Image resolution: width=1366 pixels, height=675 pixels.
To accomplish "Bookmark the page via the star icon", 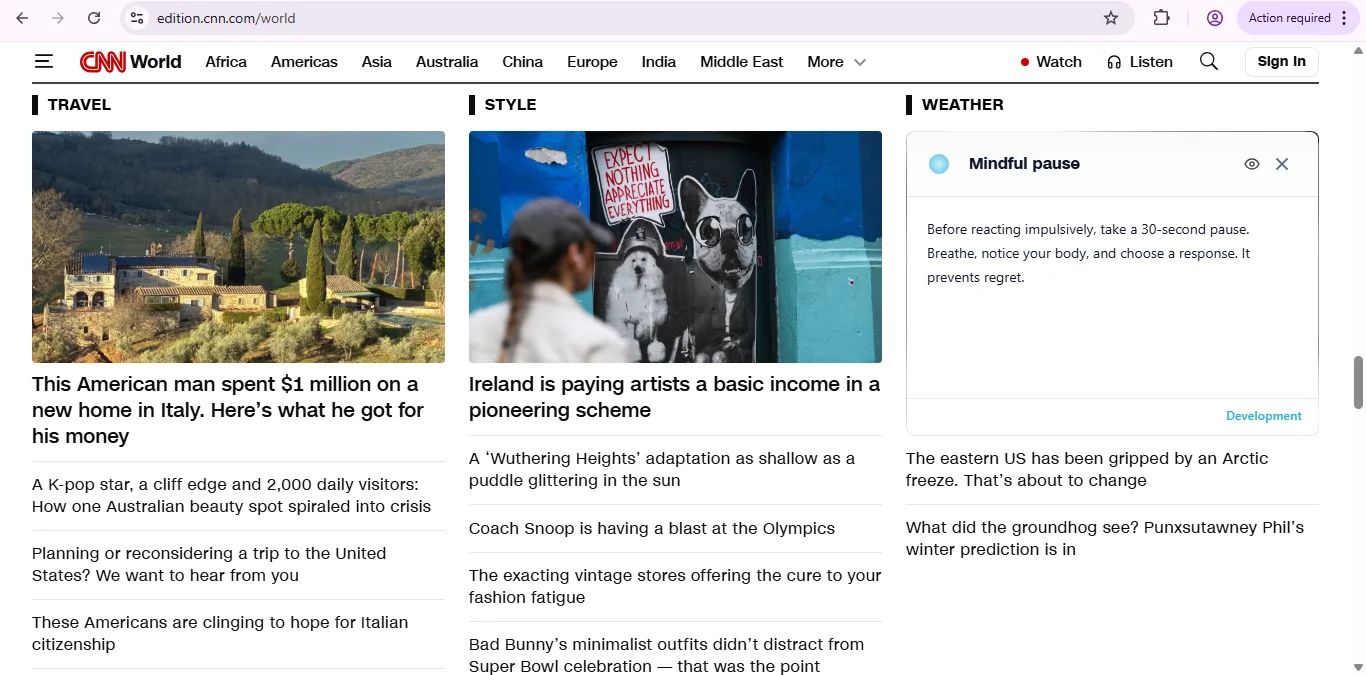I will tap(1110, 17).
